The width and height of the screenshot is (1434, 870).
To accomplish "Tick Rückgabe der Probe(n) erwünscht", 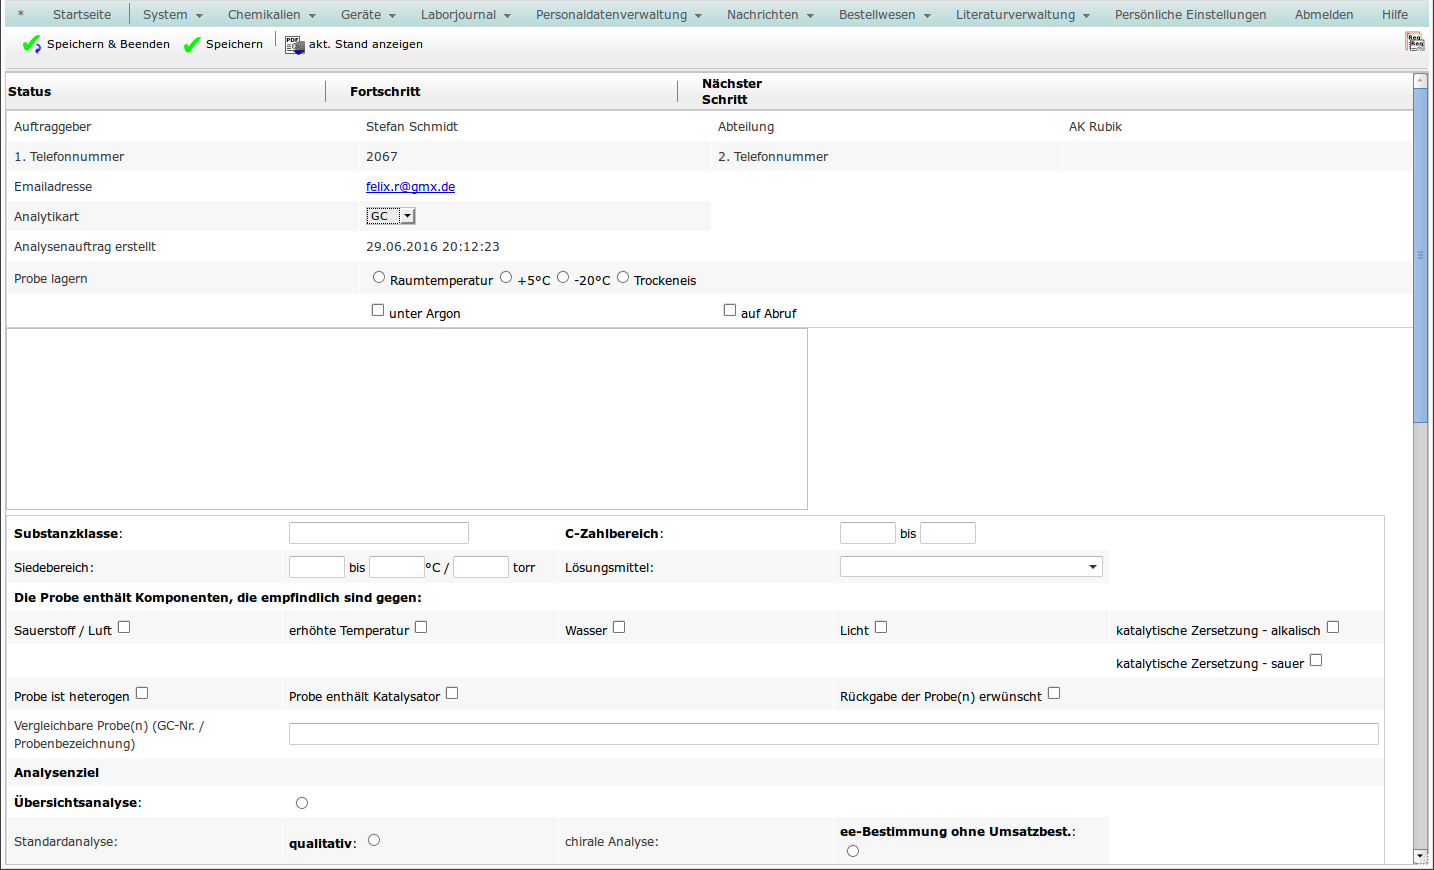I will click(x=1054, y=693).
